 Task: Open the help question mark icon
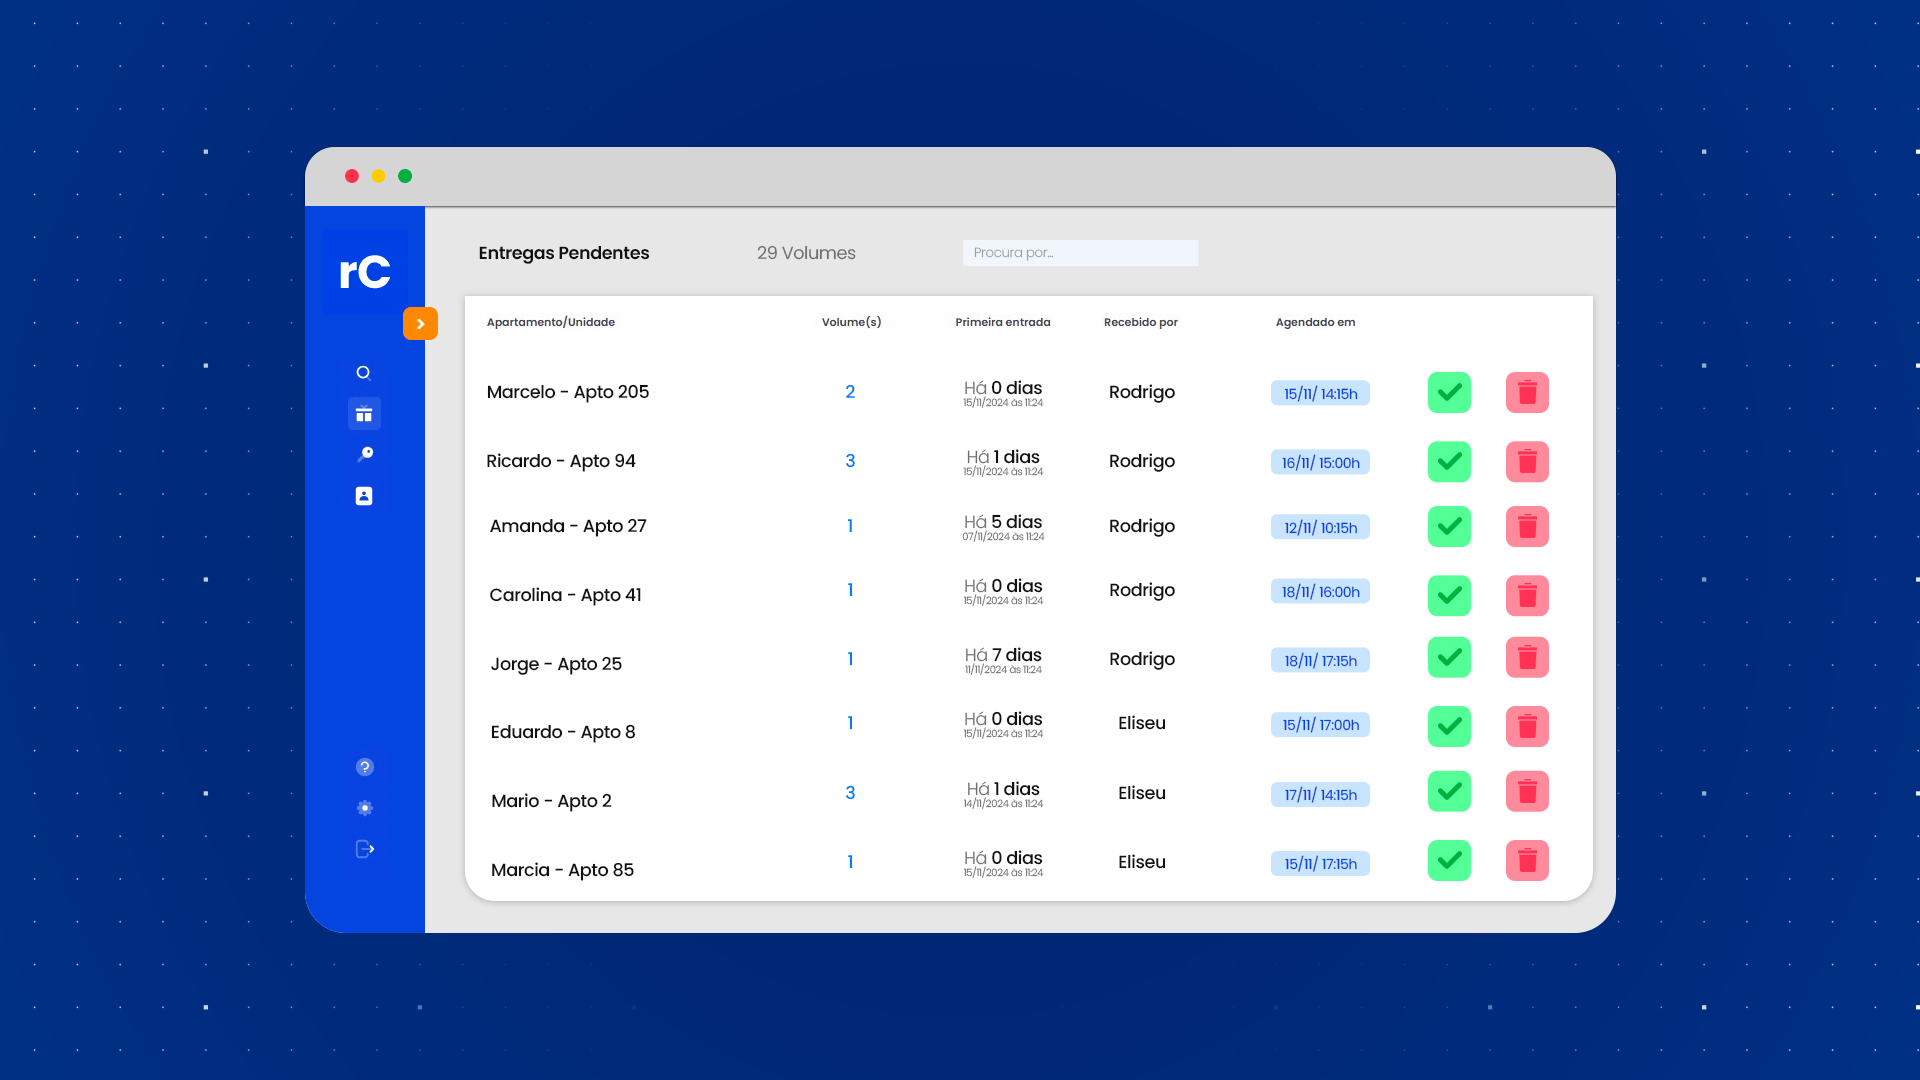pos(365,767)
